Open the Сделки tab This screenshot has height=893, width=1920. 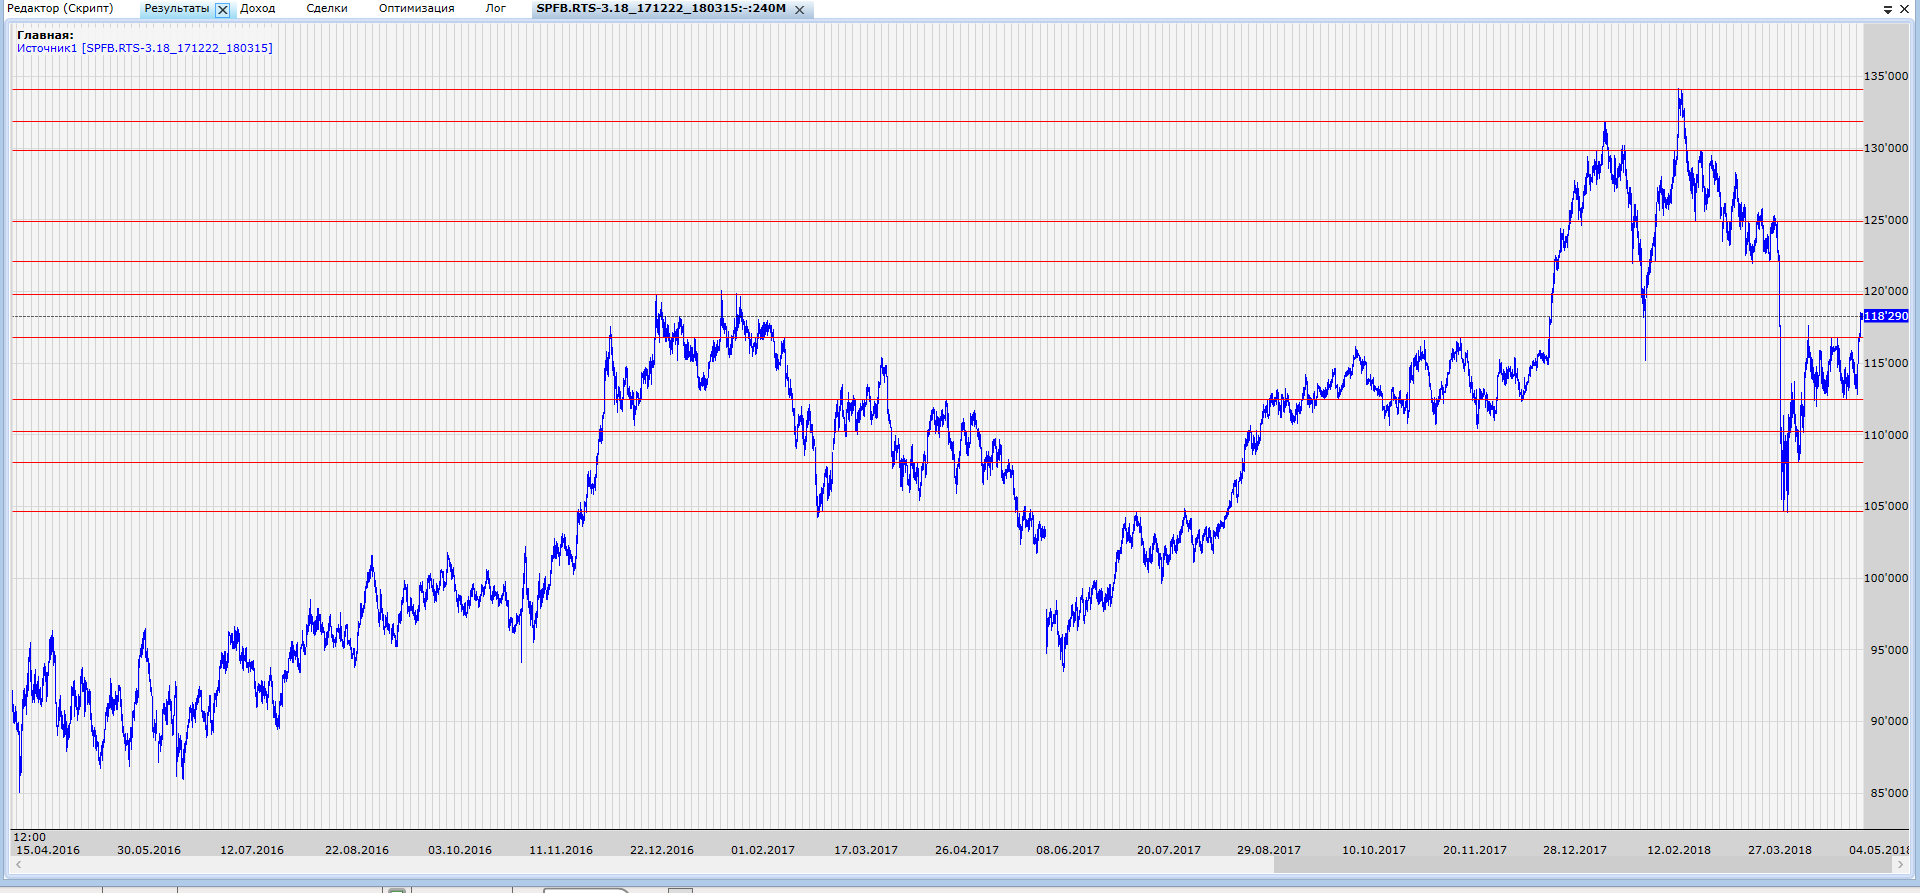coord(327,8)
